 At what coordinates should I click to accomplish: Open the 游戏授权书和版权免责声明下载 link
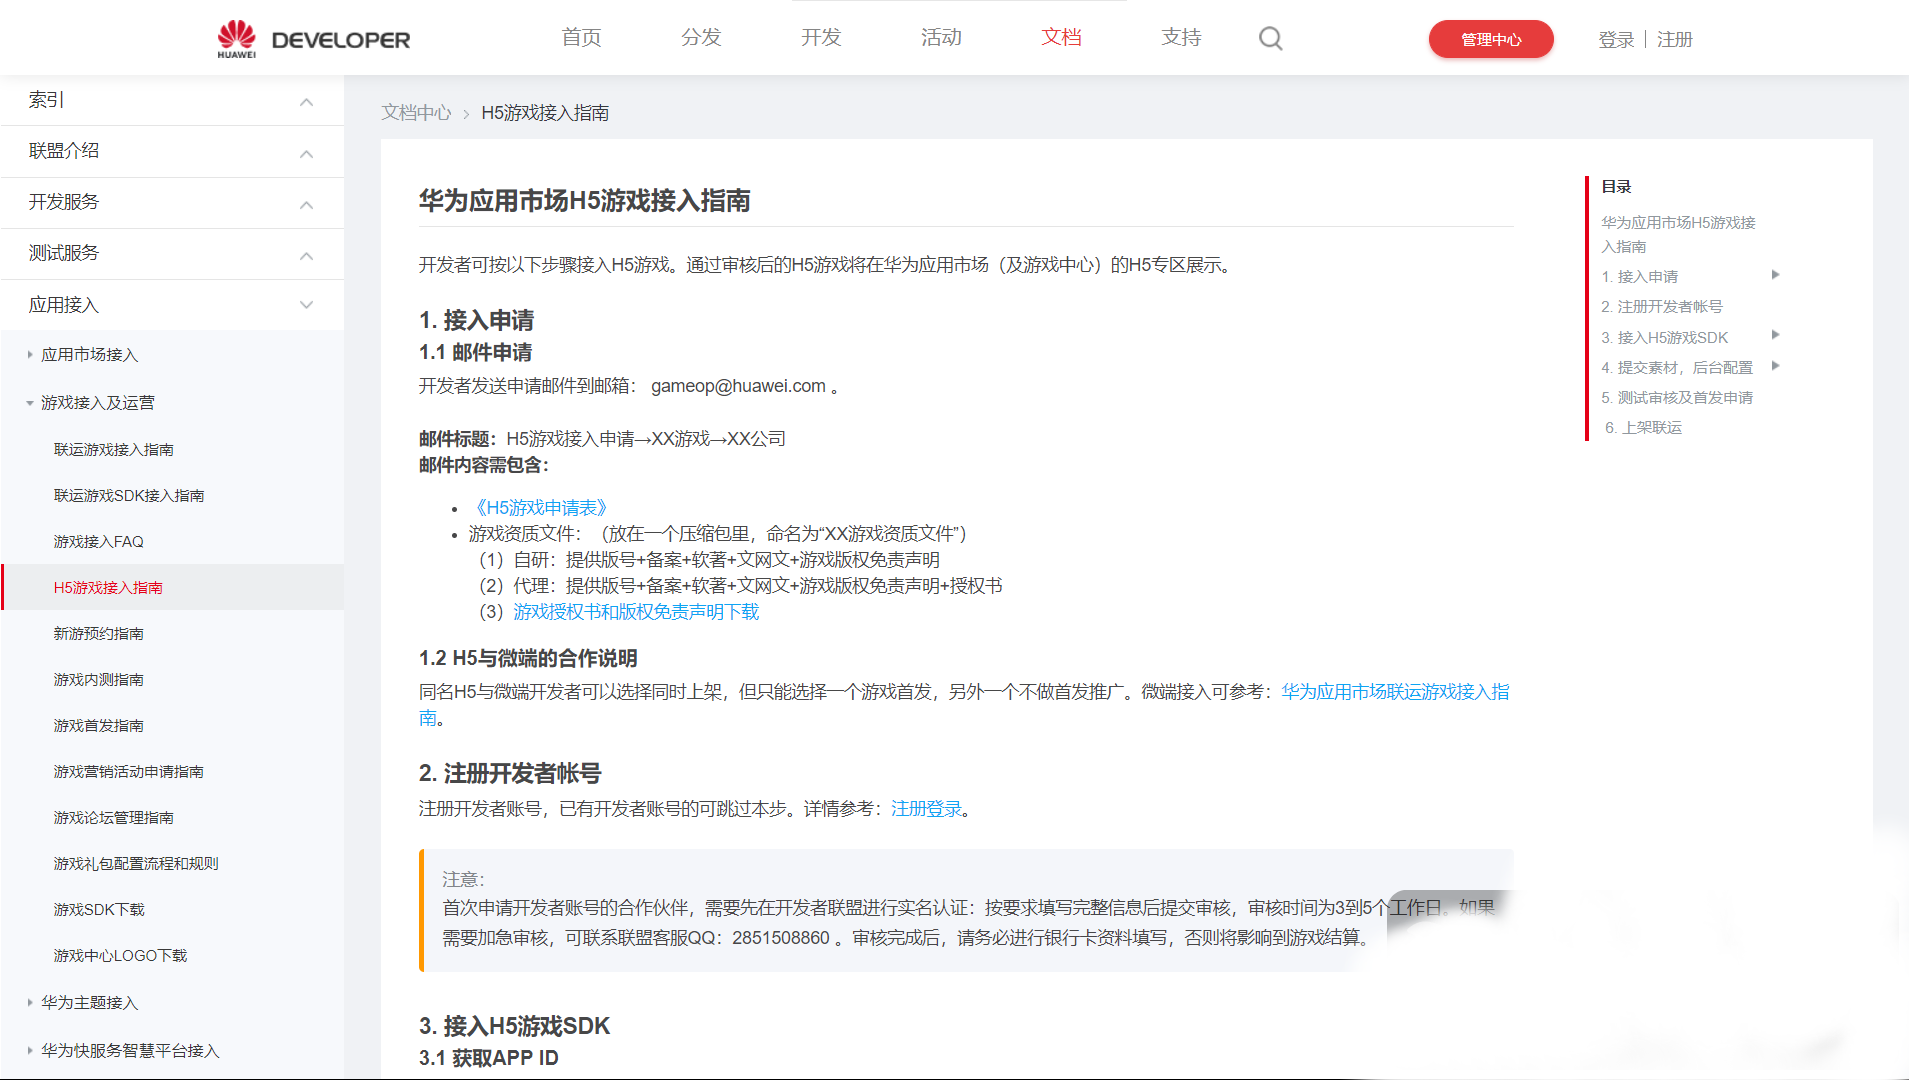tap(636, 612)
